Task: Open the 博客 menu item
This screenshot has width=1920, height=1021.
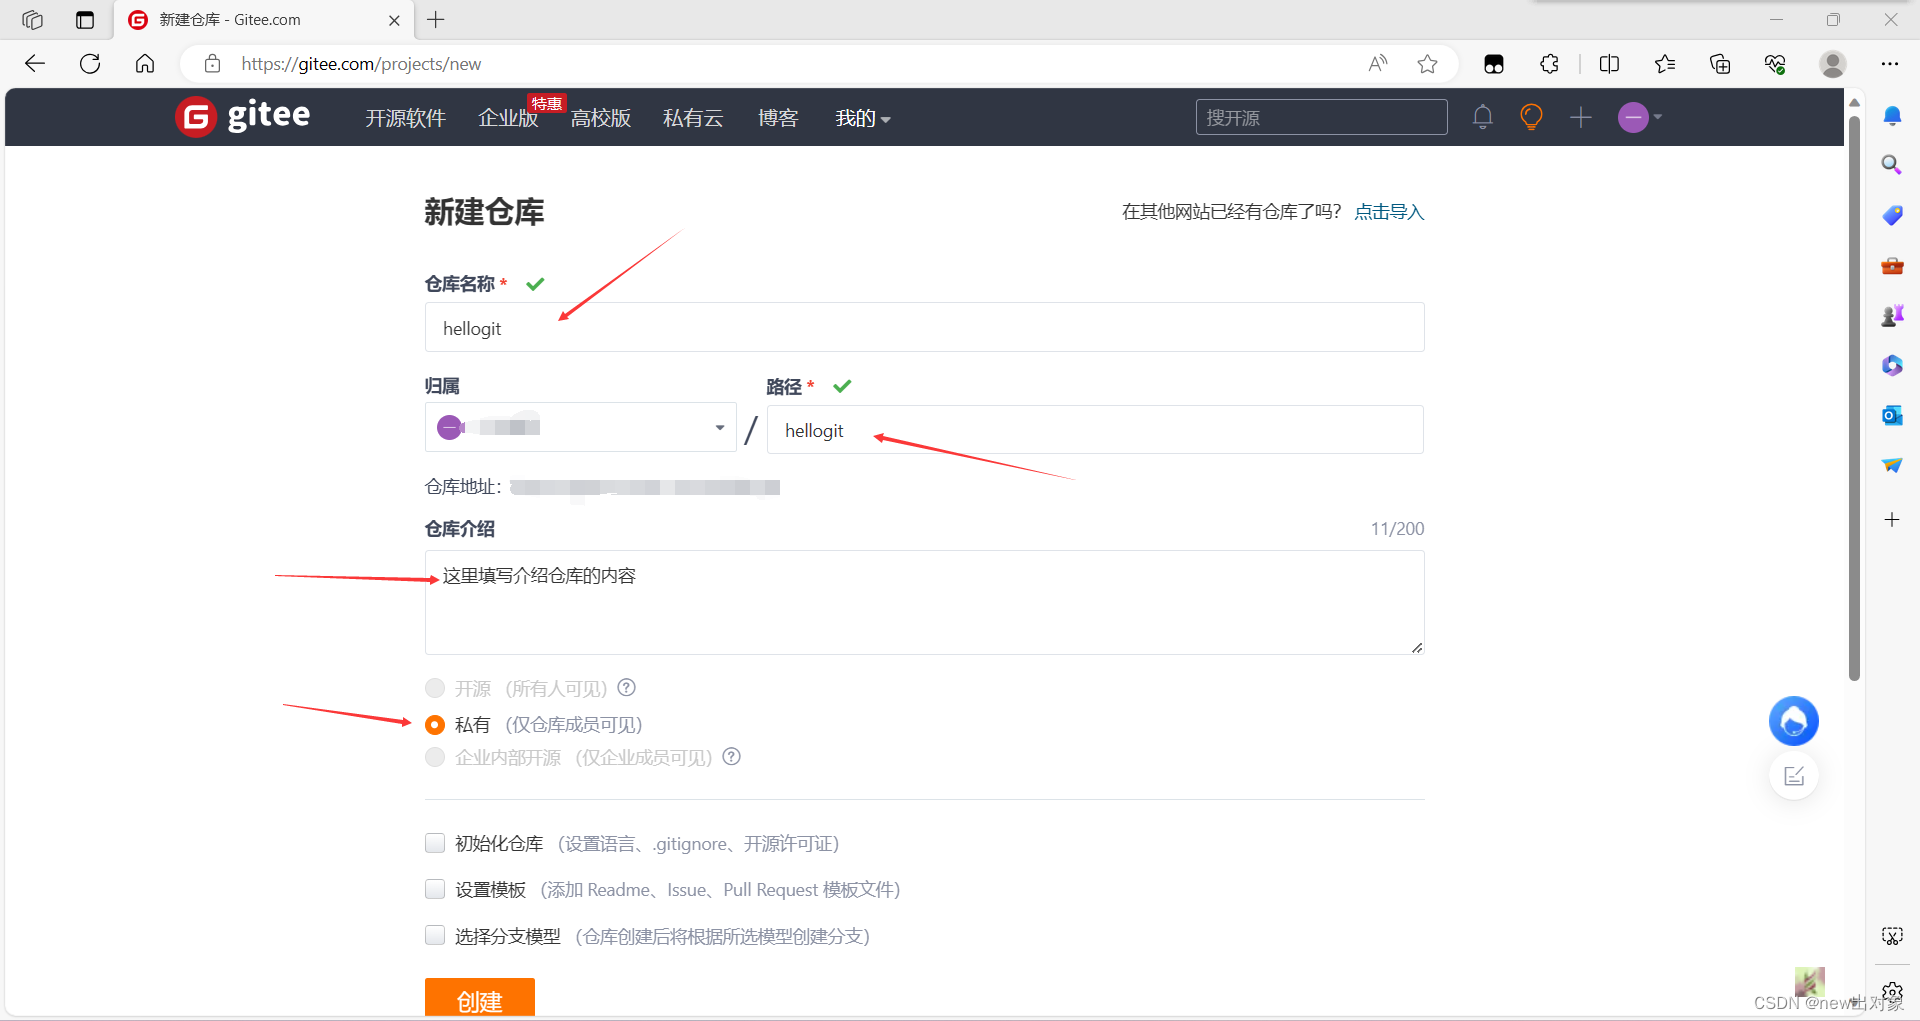Action: (x=778, y=117)
